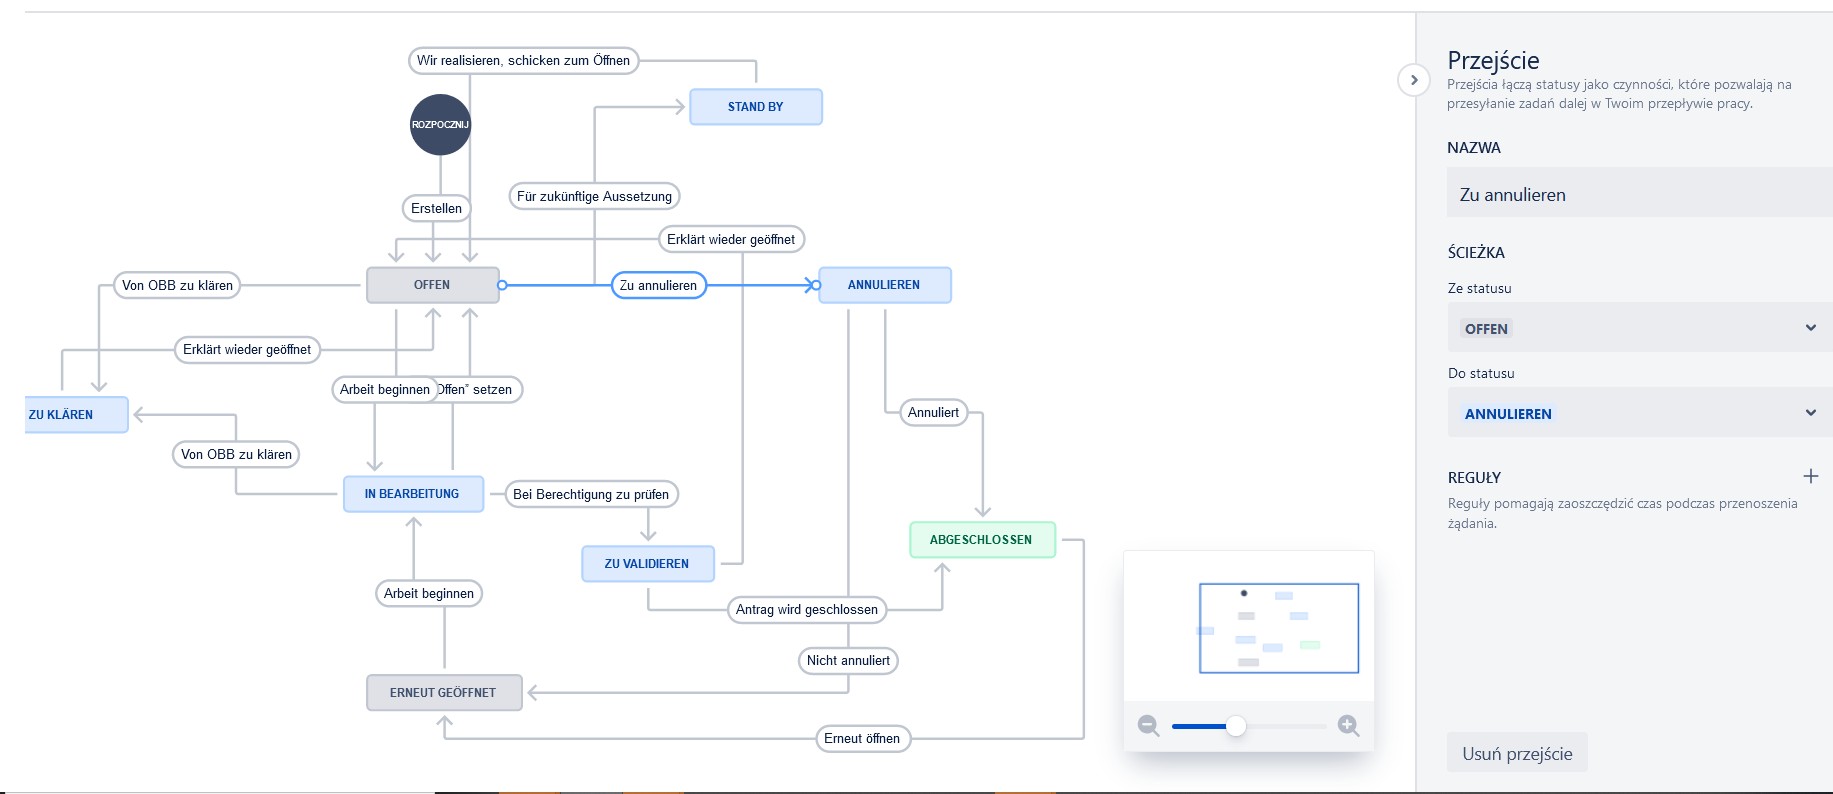This screenshot has width=1833, height=794.
Task: Select the ERNEUT GEÖFFNET status node
Action: [444, 693]
